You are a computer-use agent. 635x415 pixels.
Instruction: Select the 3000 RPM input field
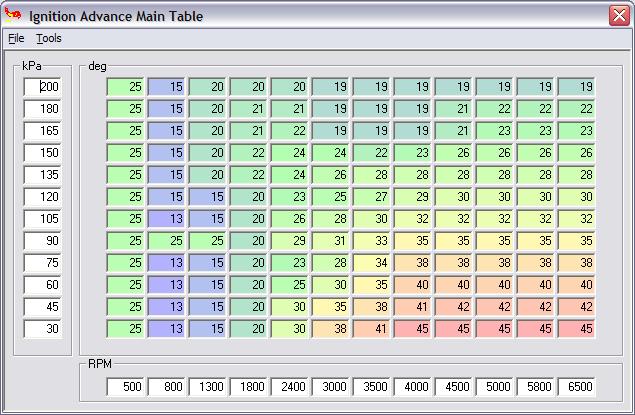[330, 387]
